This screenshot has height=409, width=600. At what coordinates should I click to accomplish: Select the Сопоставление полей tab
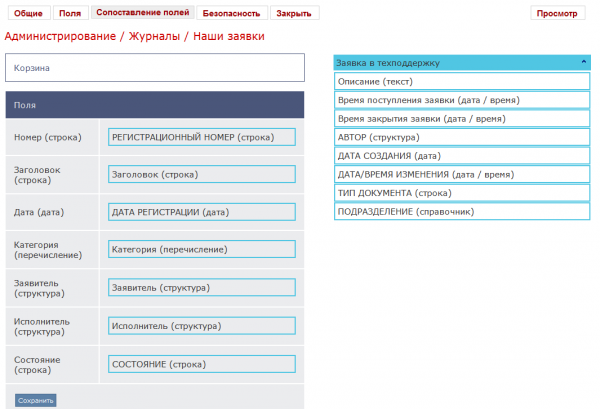coord(142,14)
